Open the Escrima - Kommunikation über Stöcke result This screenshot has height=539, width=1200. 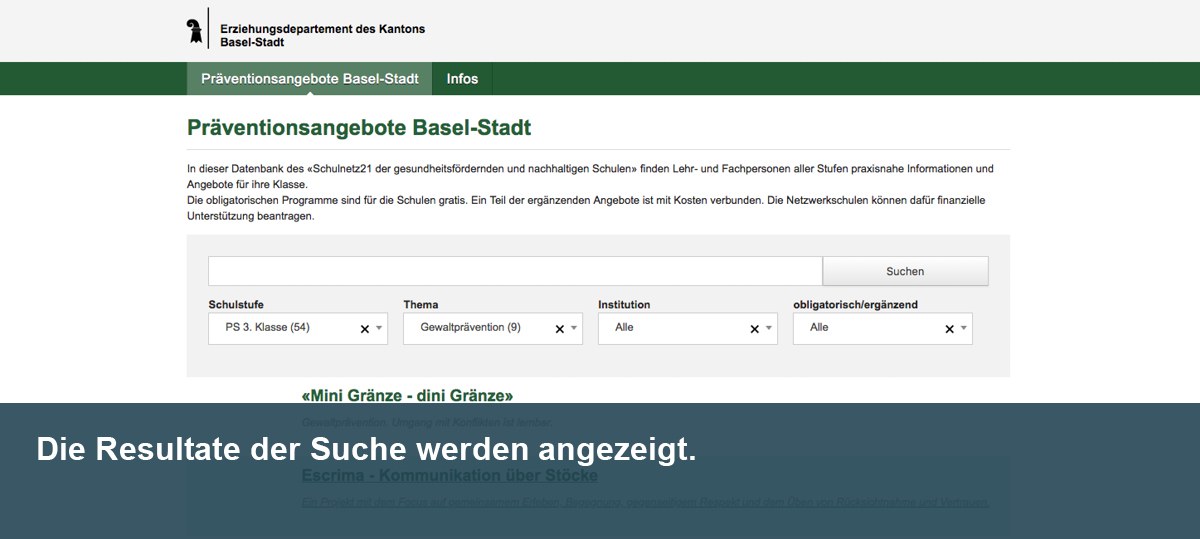[449, 475]
